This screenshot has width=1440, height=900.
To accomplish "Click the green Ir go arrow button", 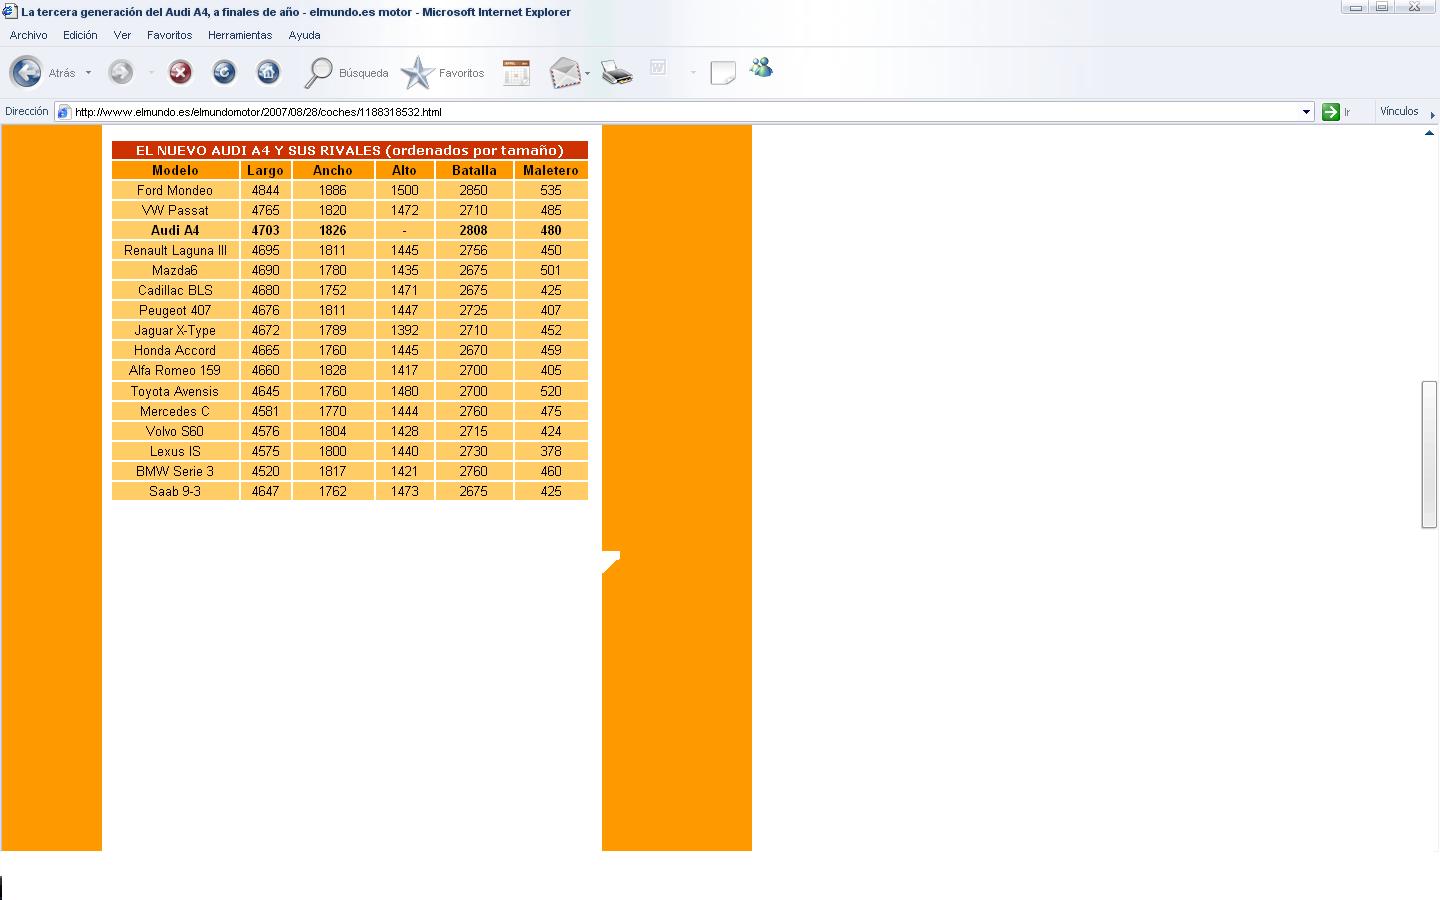I will [x=1330, y=112].
